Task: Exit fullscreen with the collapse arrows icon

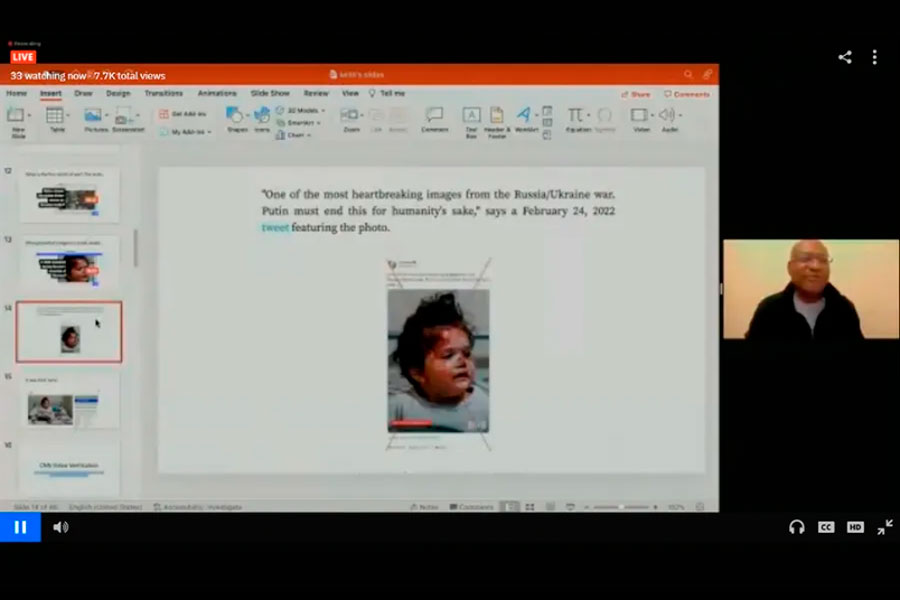Action: [x=885, y=527]
